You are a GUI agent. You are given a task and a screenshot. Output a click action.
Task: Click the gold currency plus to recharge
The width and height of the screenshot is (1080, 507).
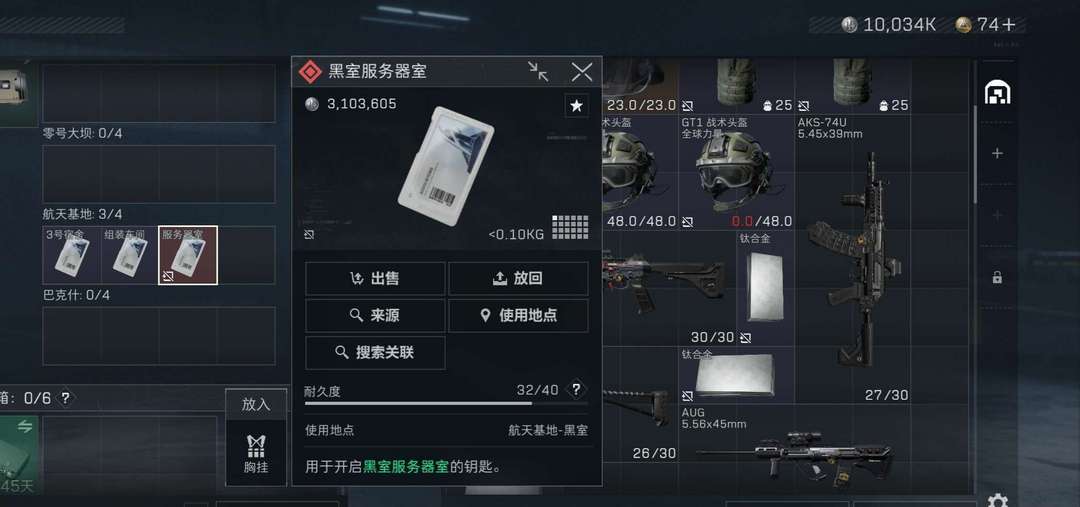(x=1008, y=25)
